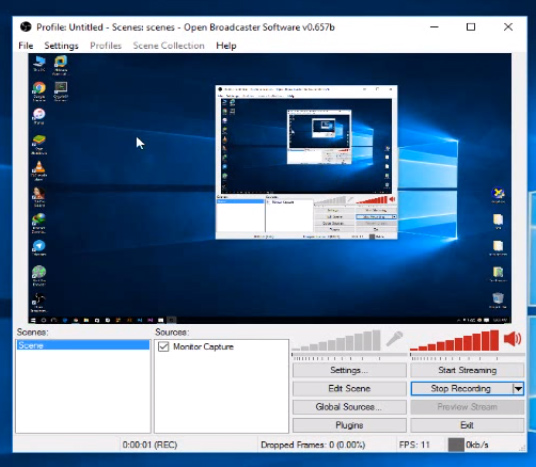536x467 pixels.
Task: Click the 'FPS: 11' status text
Action: click(x=414, y=445)
